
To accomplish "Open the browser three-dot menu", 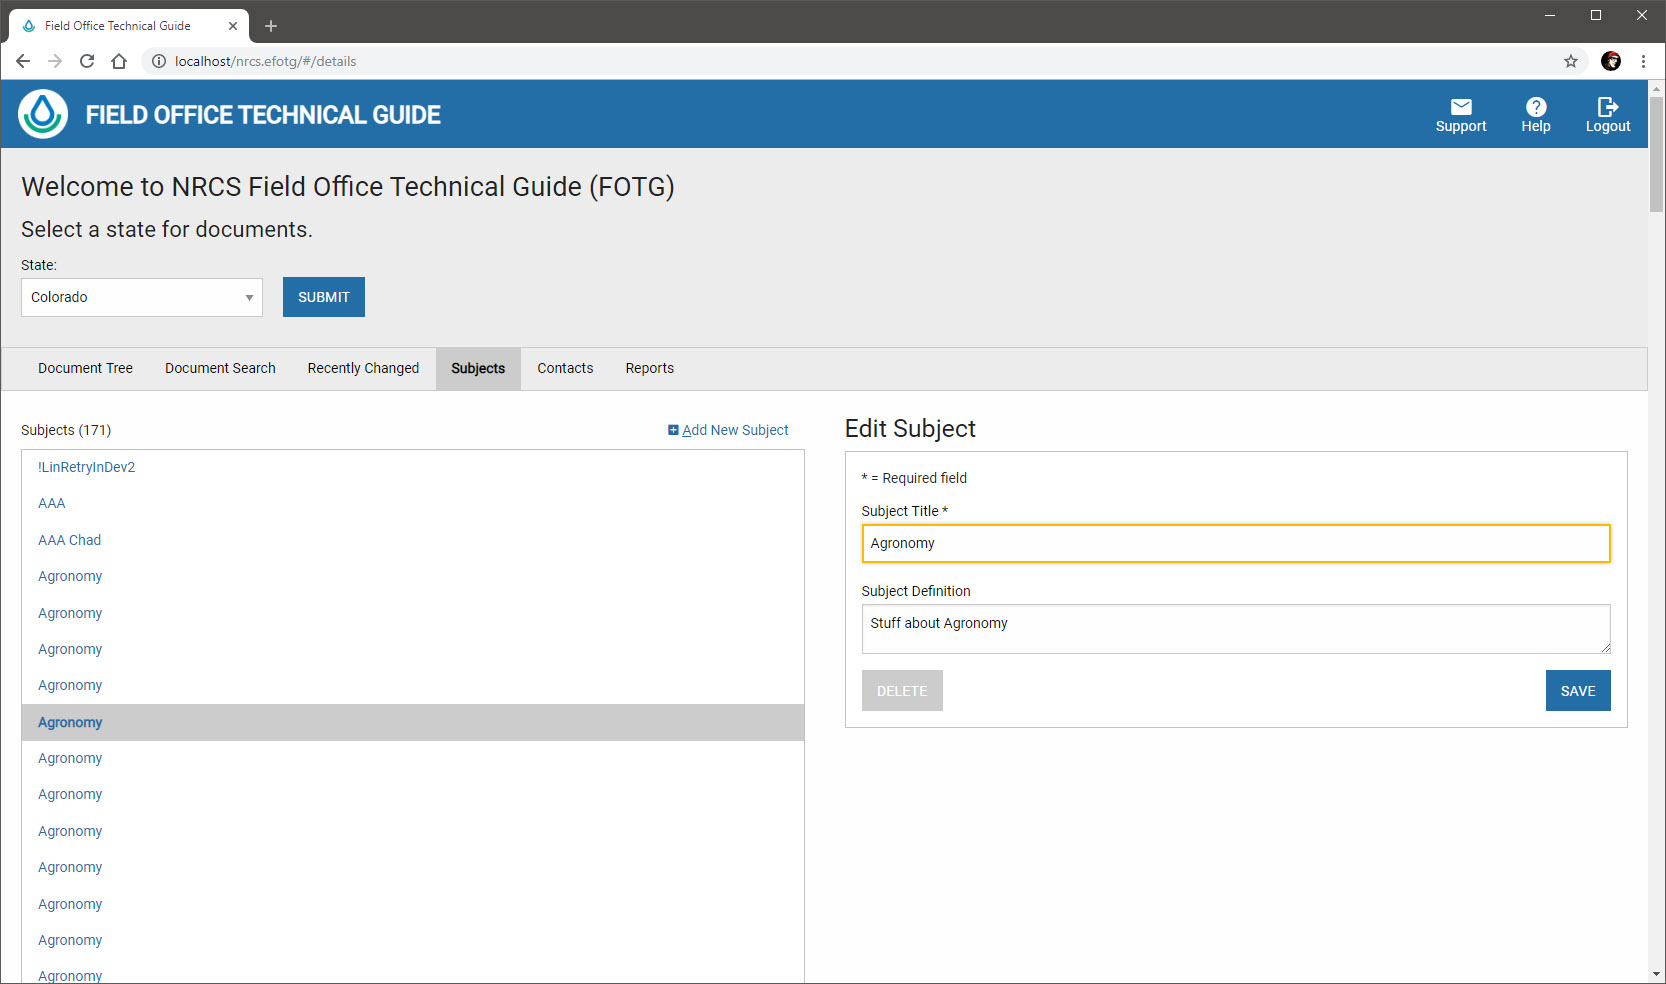I will click(1643, 61).
